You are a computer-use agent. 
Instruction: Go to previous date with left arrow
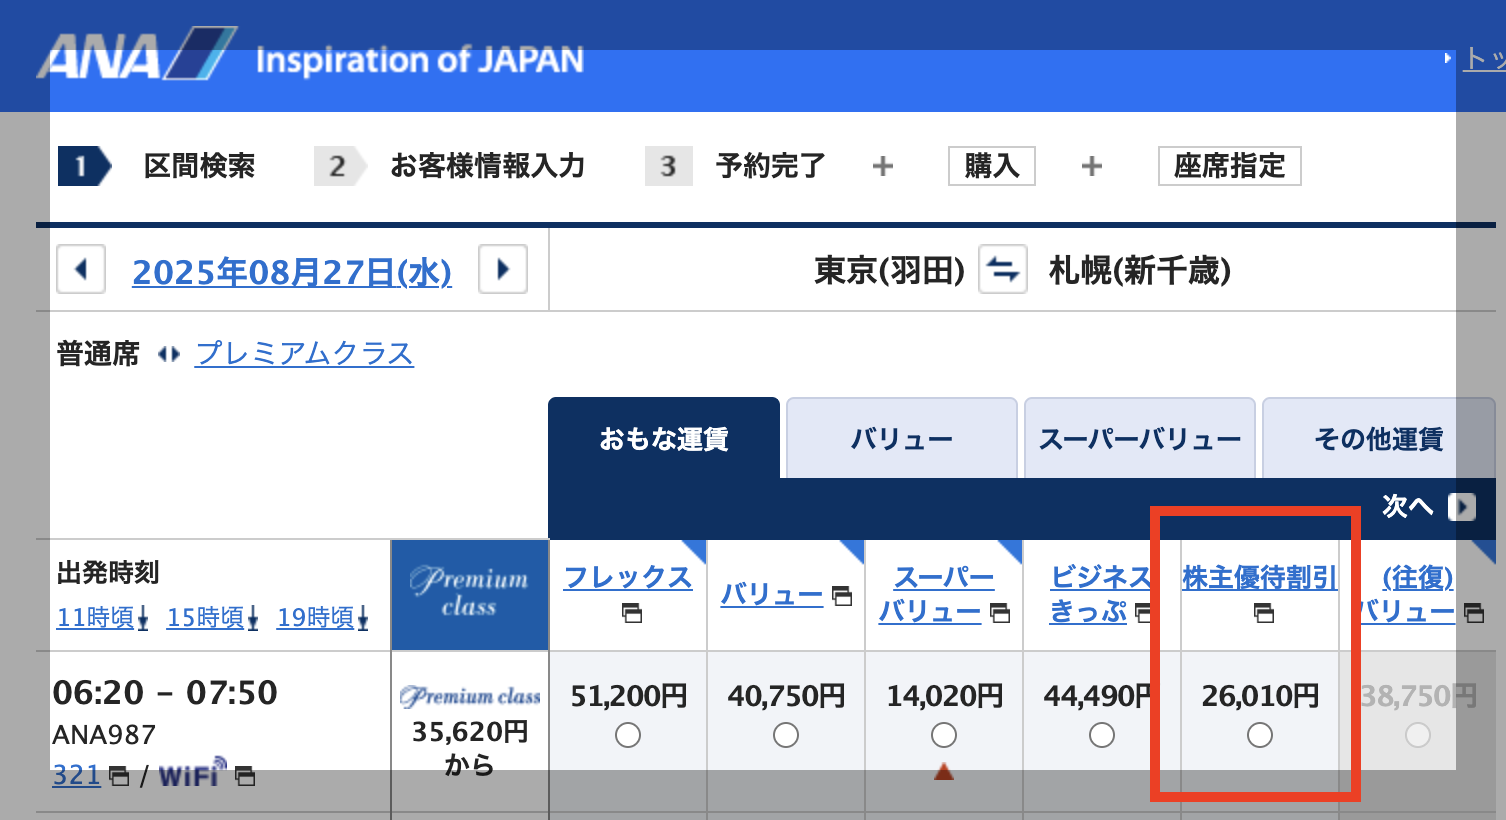pos(81,270)
